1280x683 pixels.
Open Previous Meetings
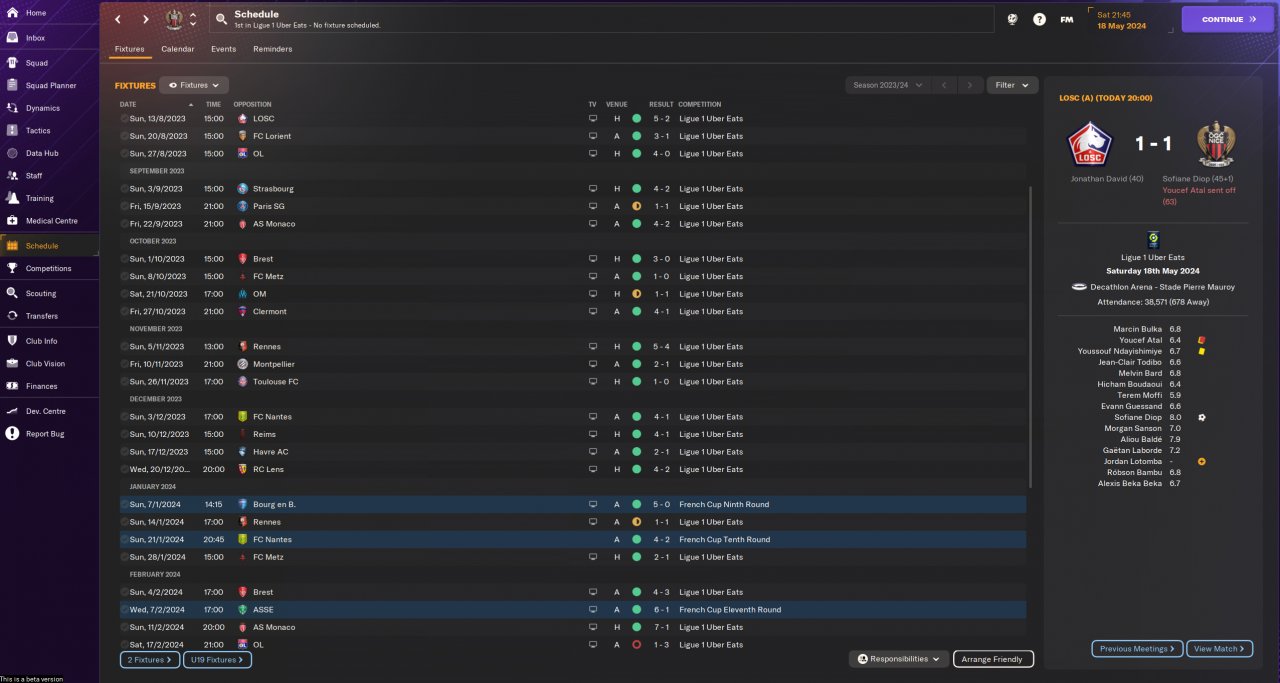coord(1138,649)
